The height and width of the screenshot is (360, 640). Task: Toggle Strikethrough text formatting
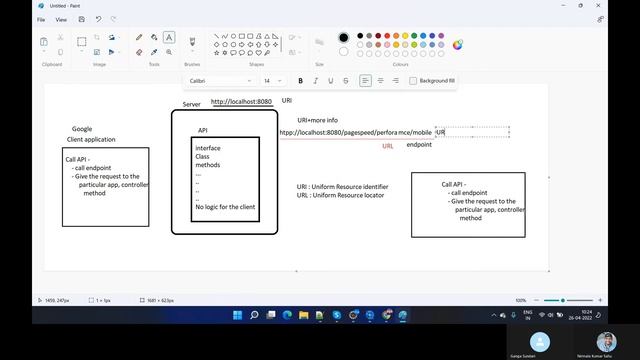[346, 81]
